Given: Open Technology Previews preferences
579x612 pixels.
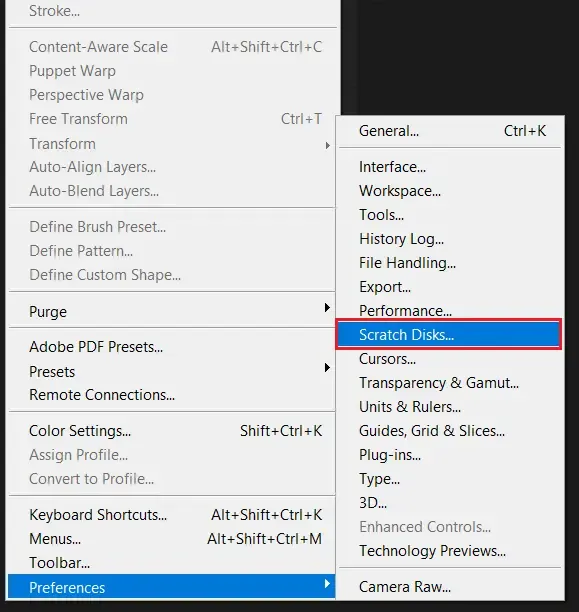Looking at the screenshot, I should click(x=450, y=551).
